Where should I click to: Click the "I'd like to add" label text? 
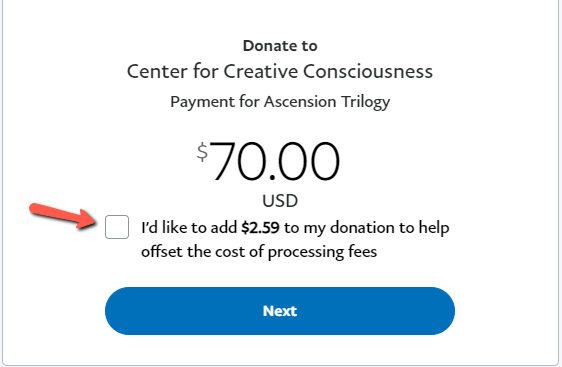pyautogui.click(x=189, y=228)
